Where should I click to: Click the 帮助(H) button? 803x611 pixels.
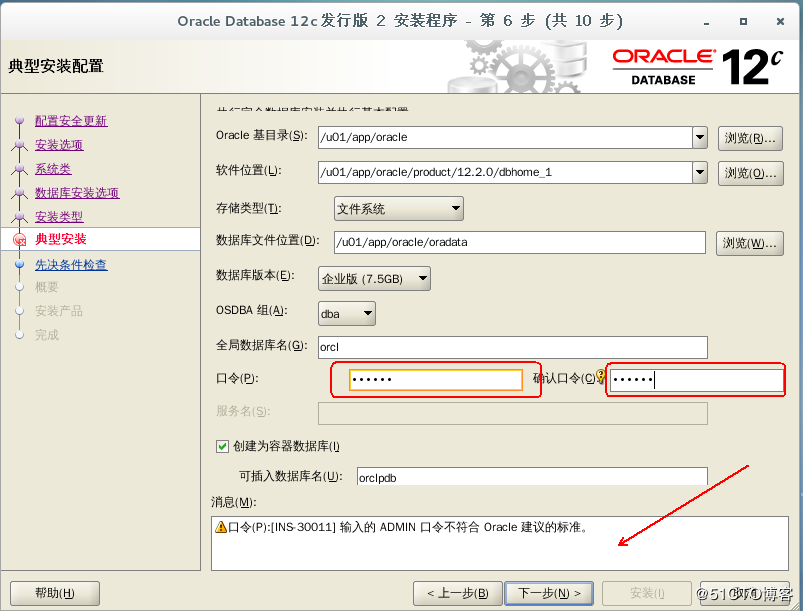[55, 594]
